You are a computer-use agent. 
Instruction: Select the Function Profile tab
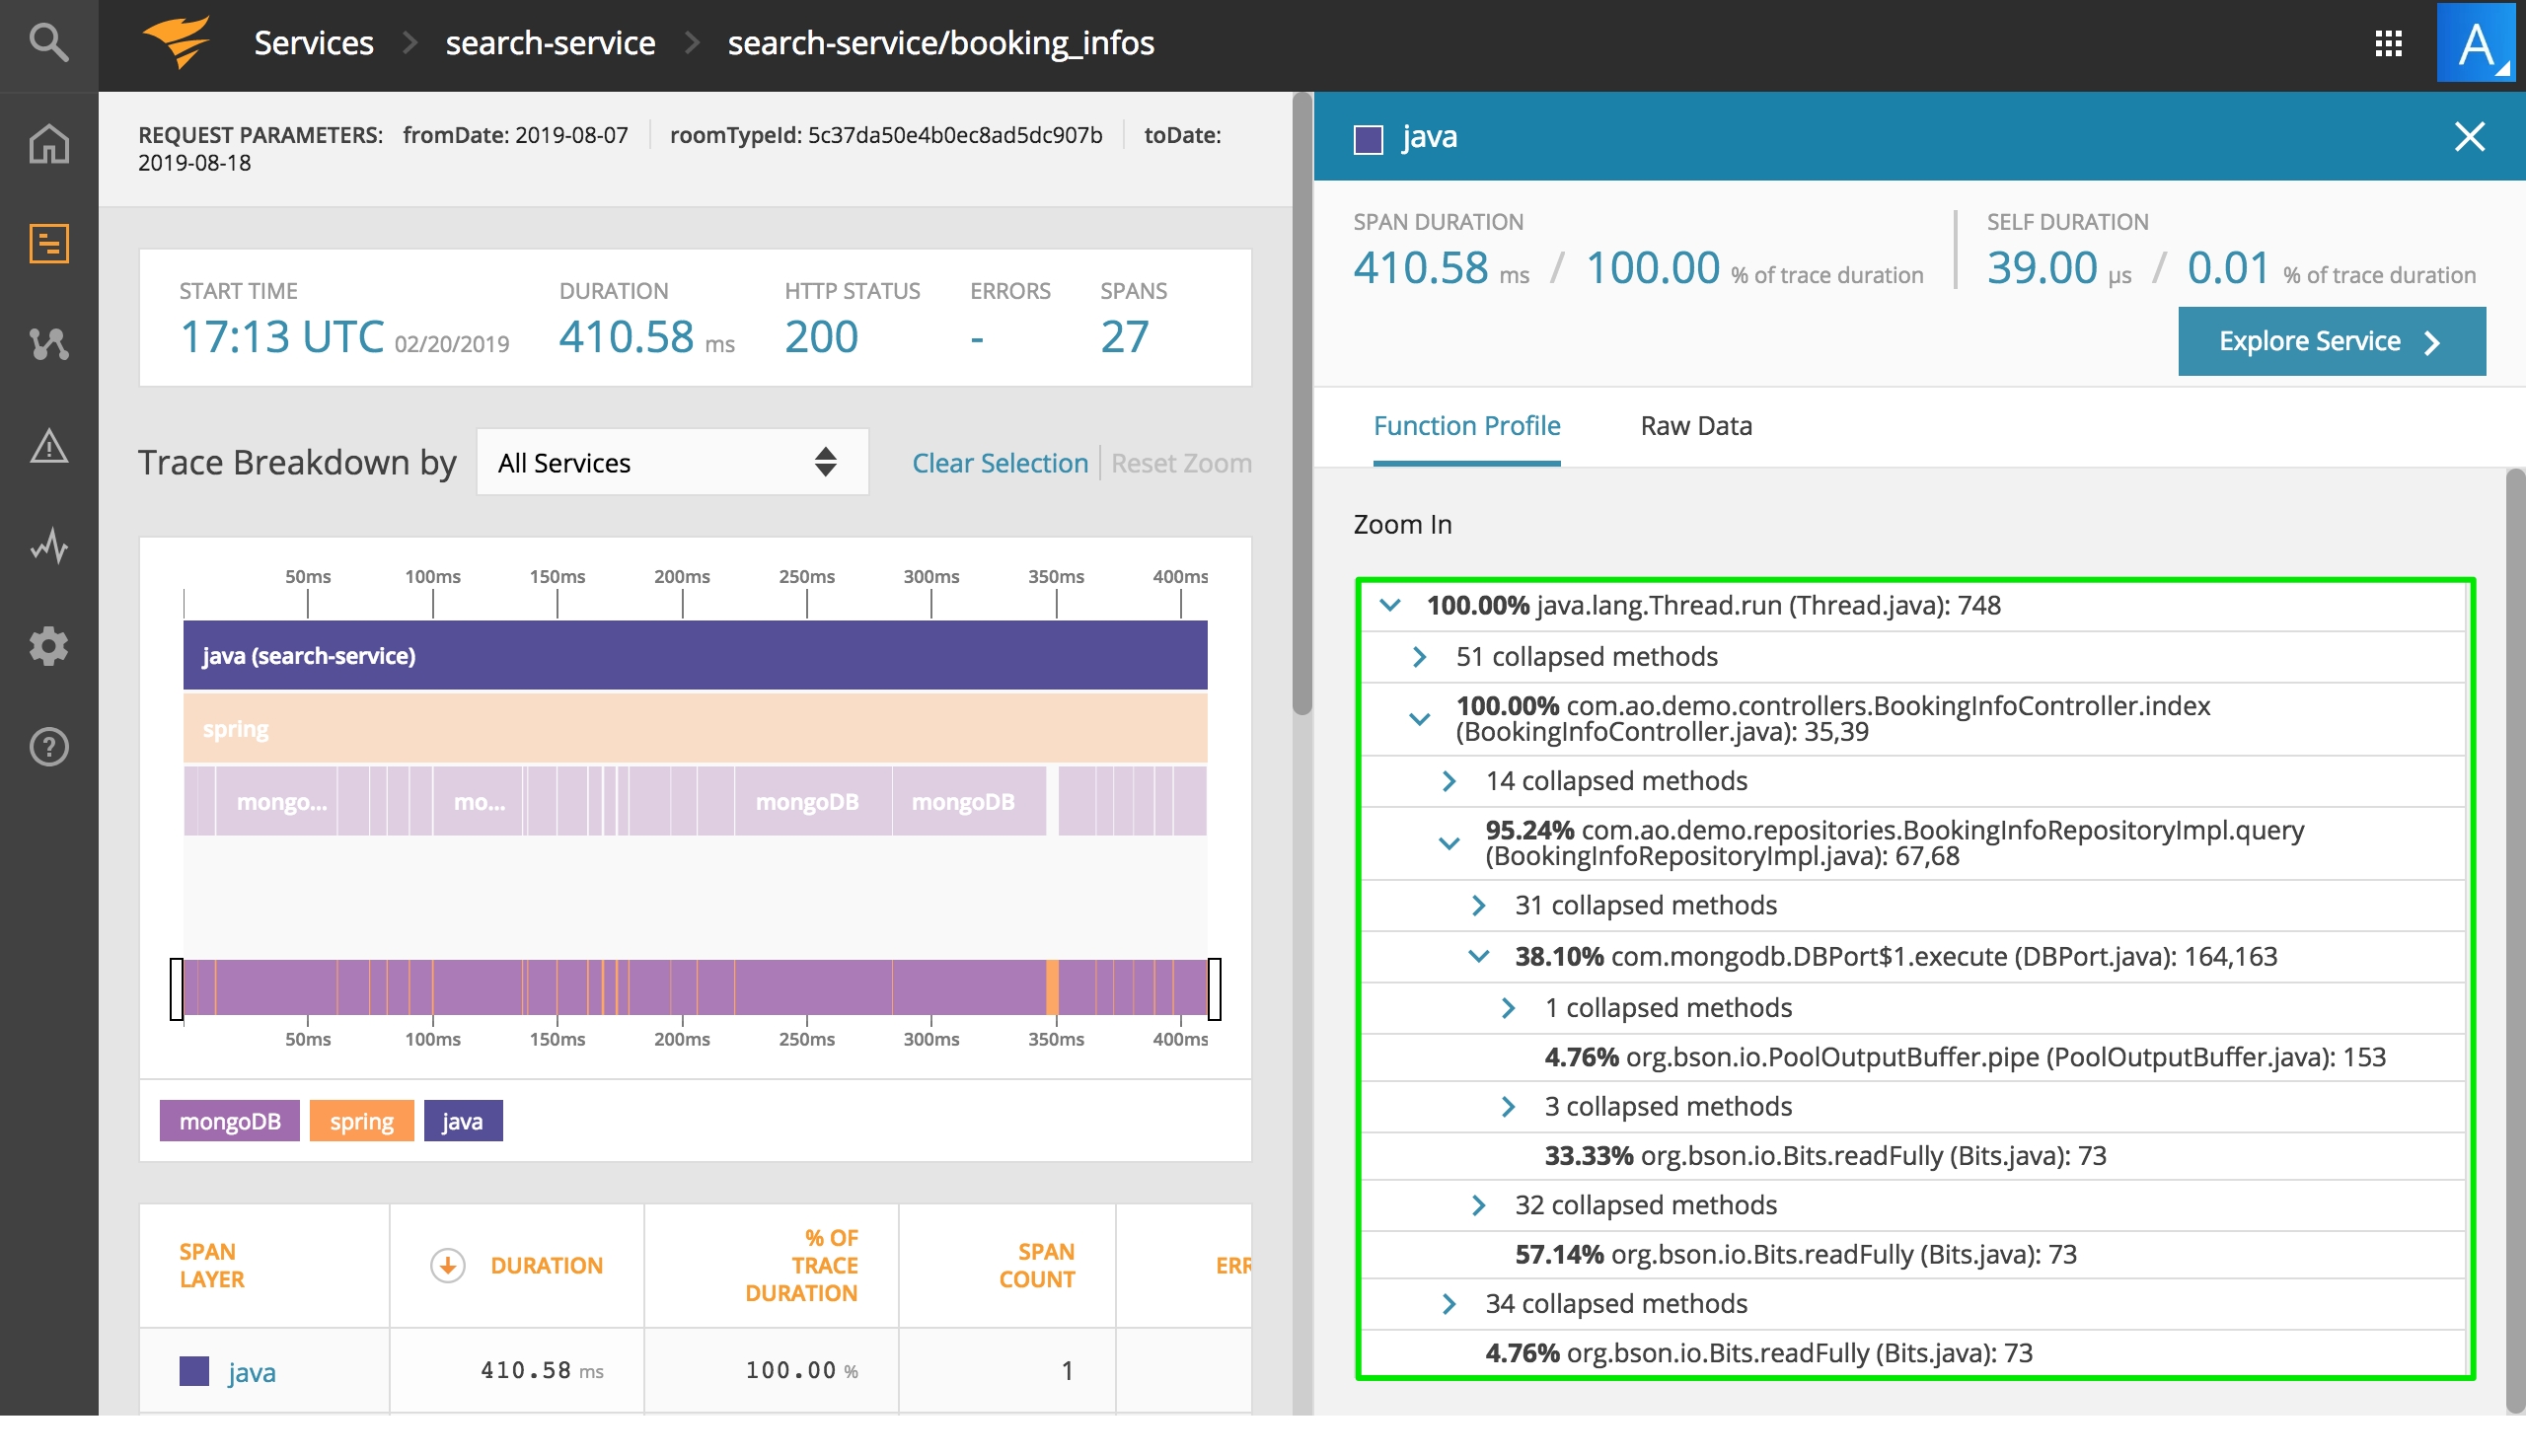pyautogui.click(x=1466, y=423)
